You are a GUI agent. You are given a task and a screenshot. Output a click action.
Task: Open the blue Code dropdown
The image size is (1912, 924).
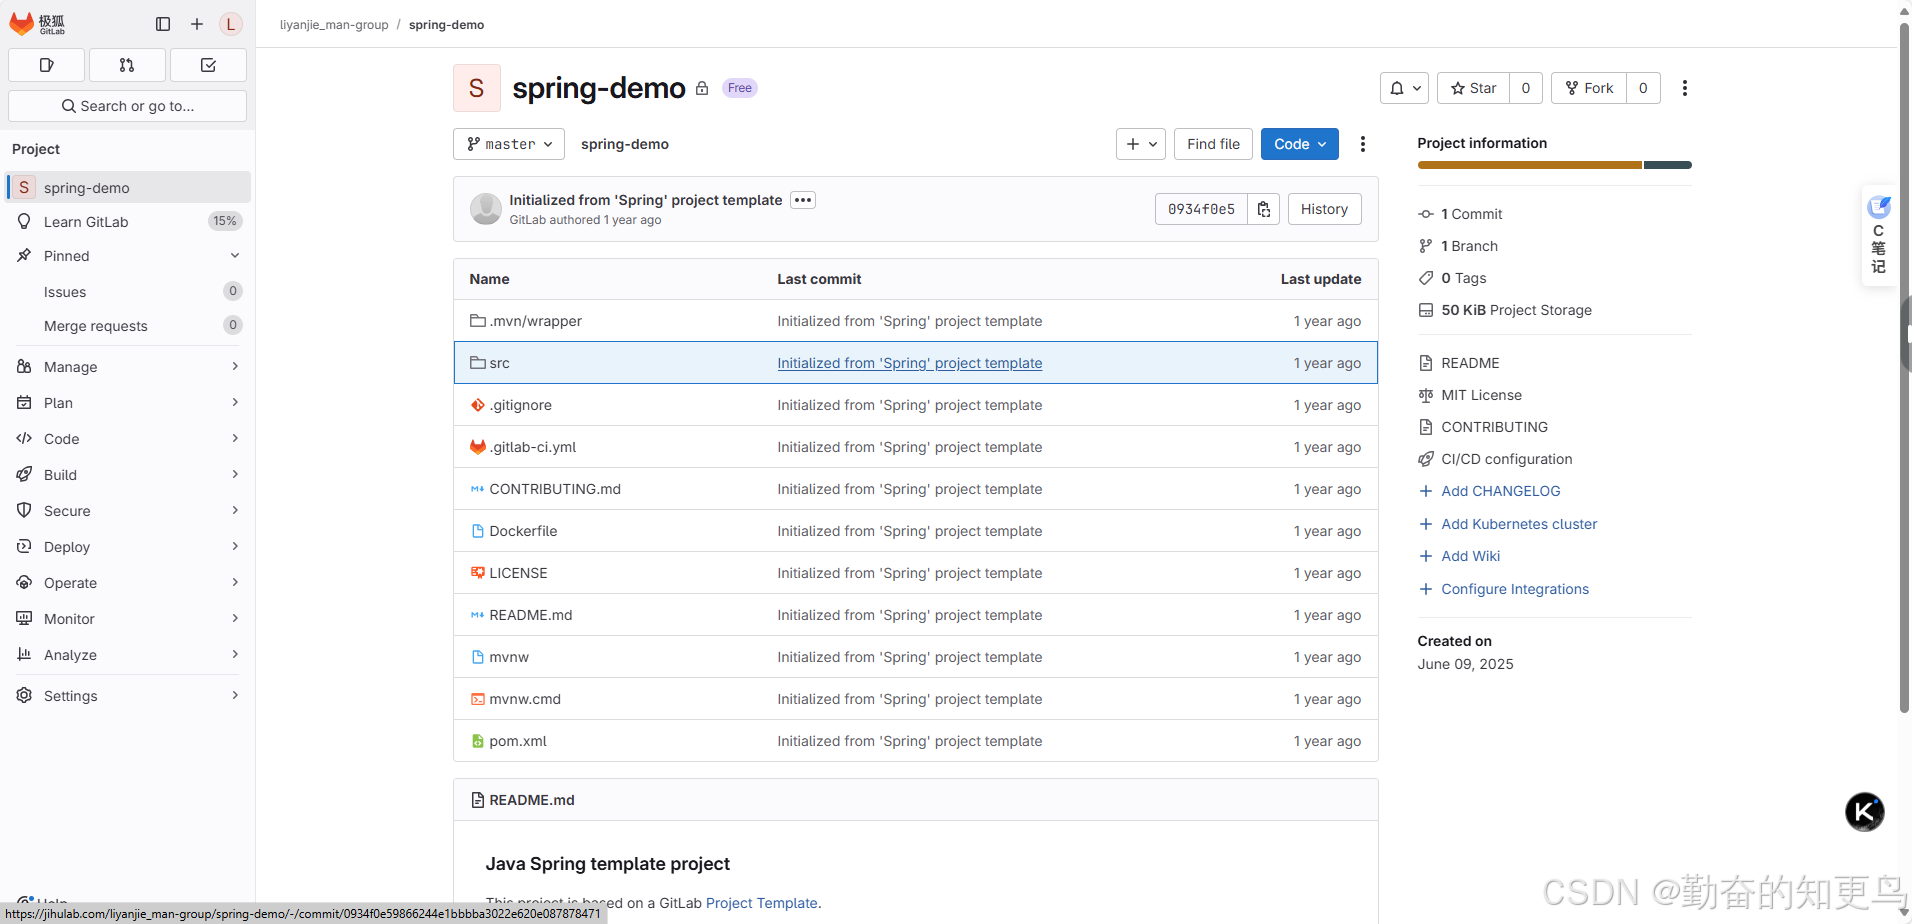[1300, 144]
